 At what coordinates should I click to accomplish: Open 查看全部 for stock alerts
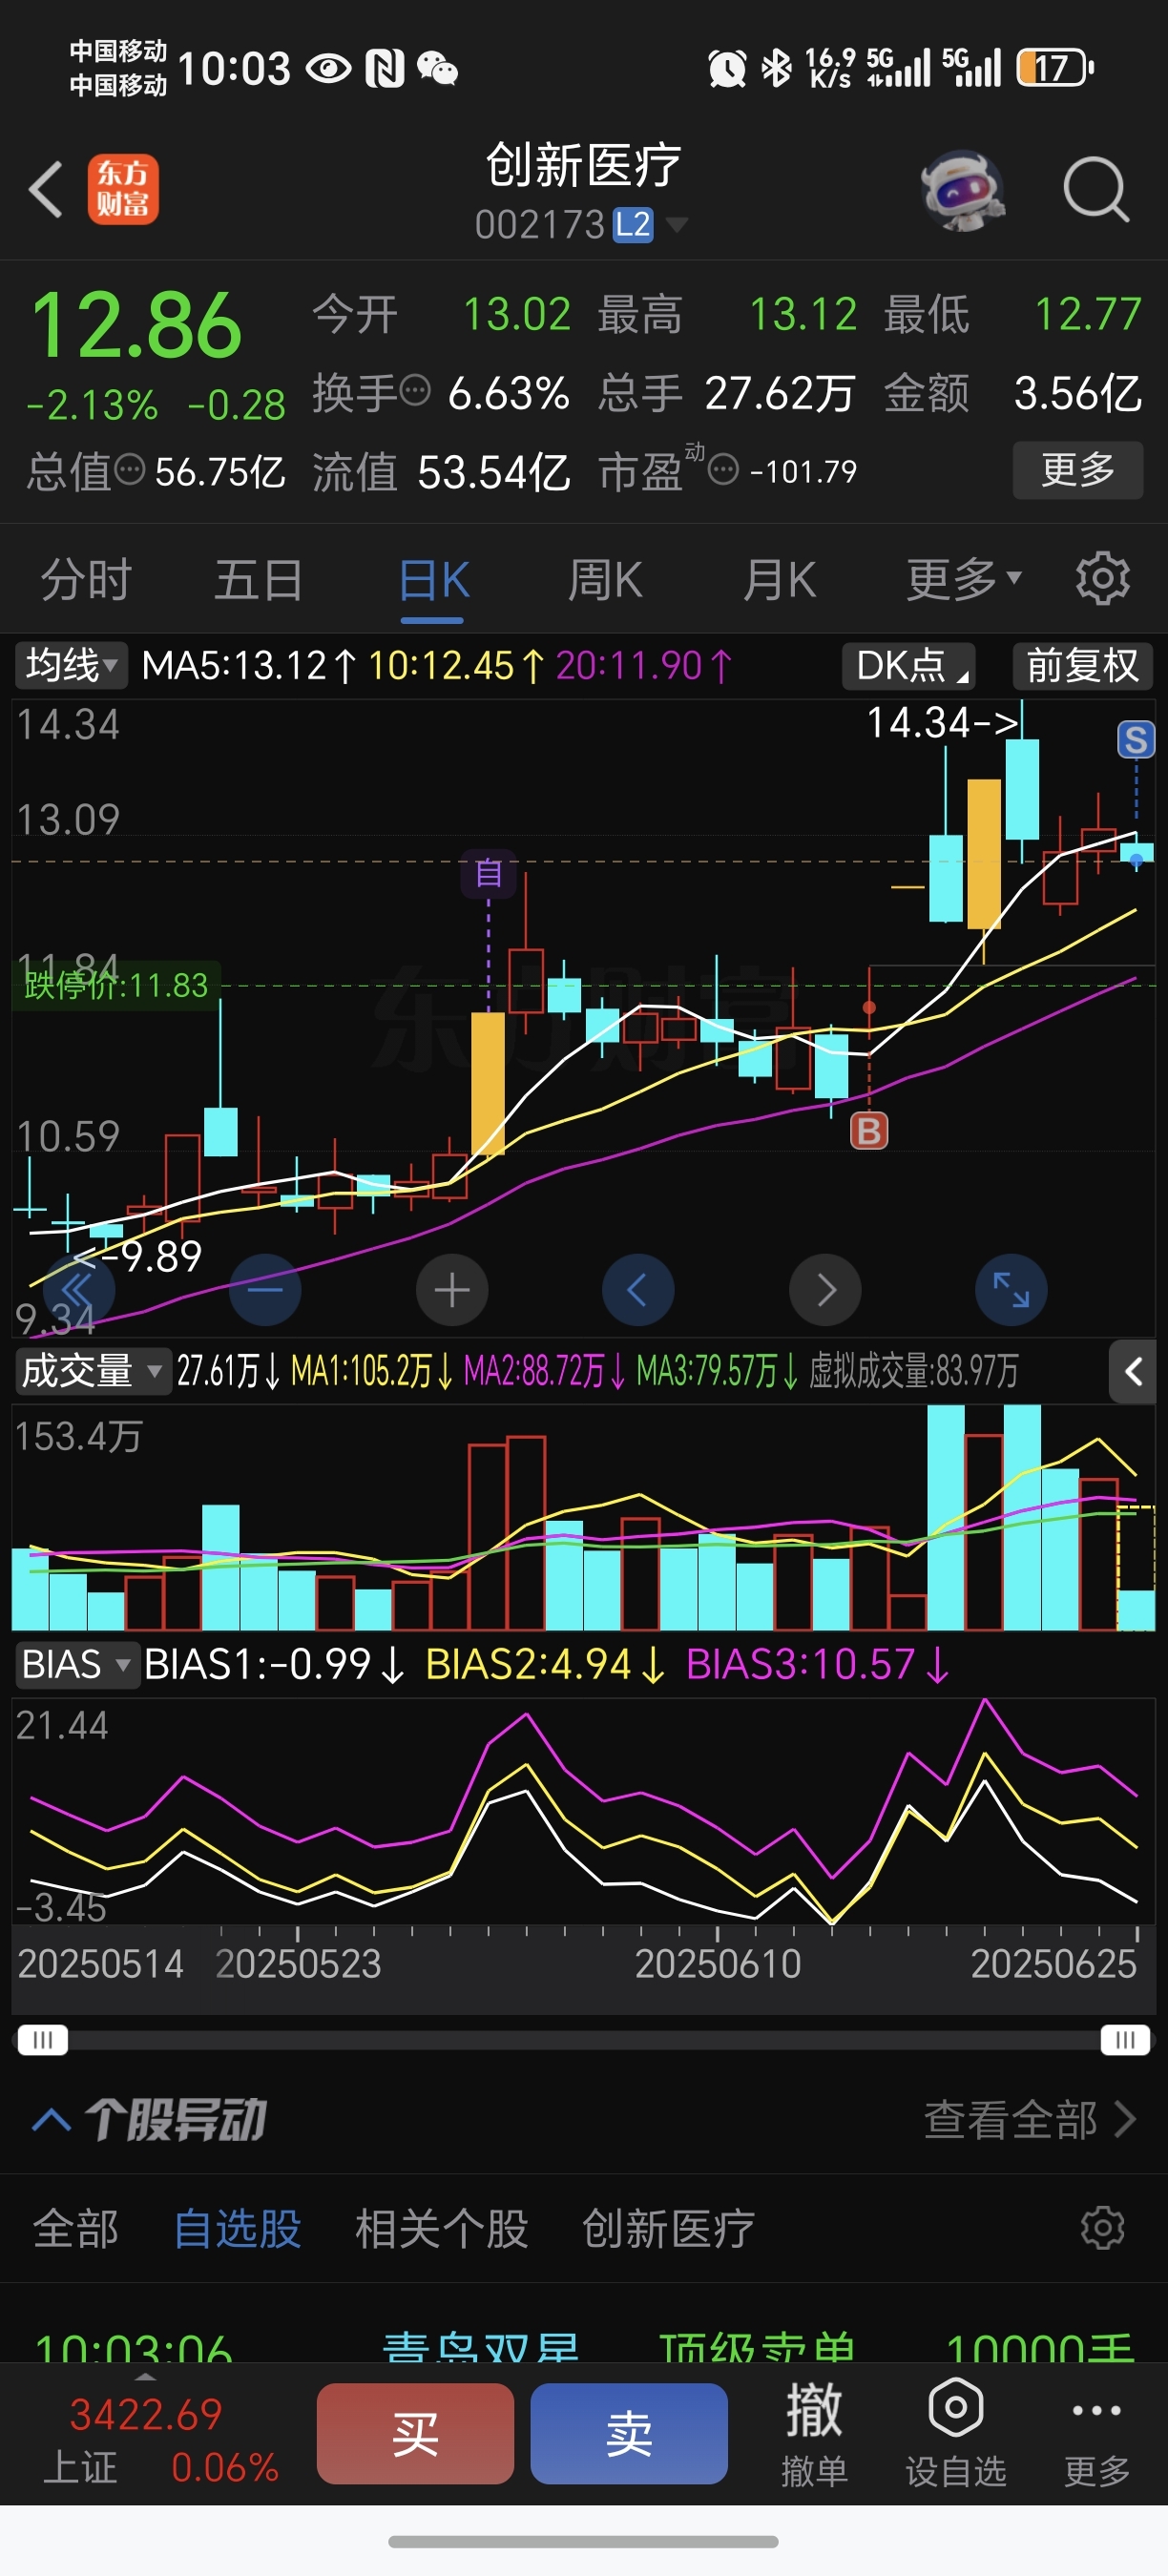(1030, 2119)
